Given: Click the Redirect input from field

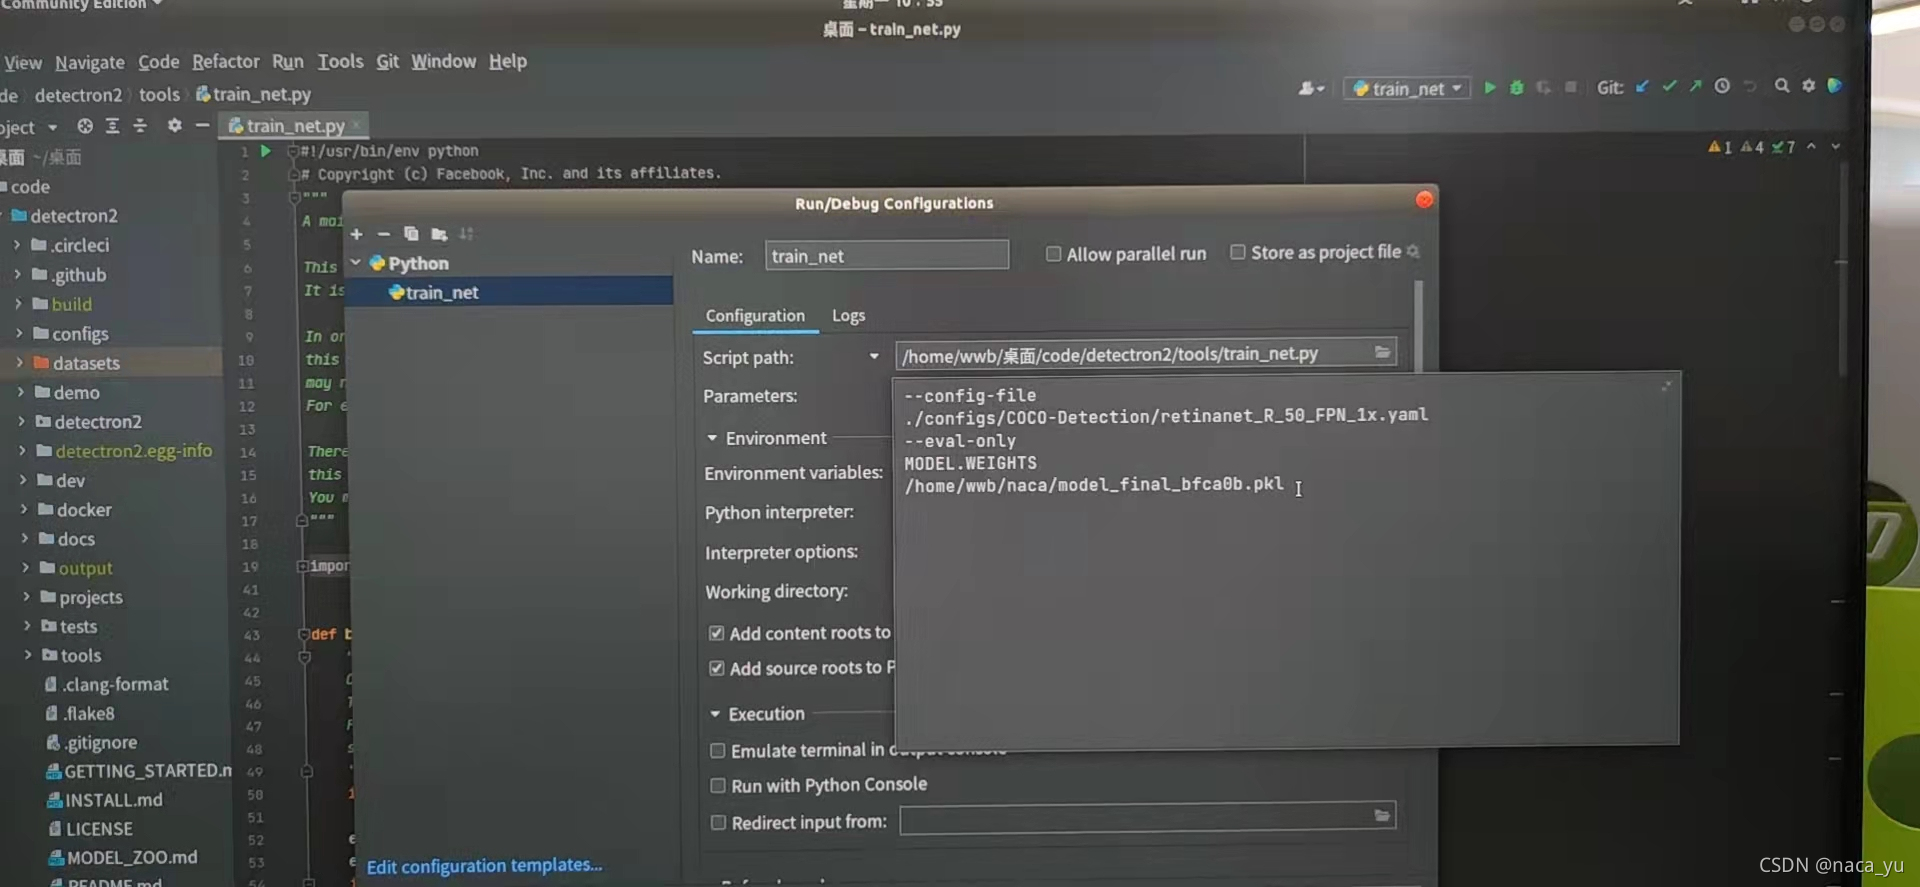Looking at the screenshot, I should coord(1147,819).
